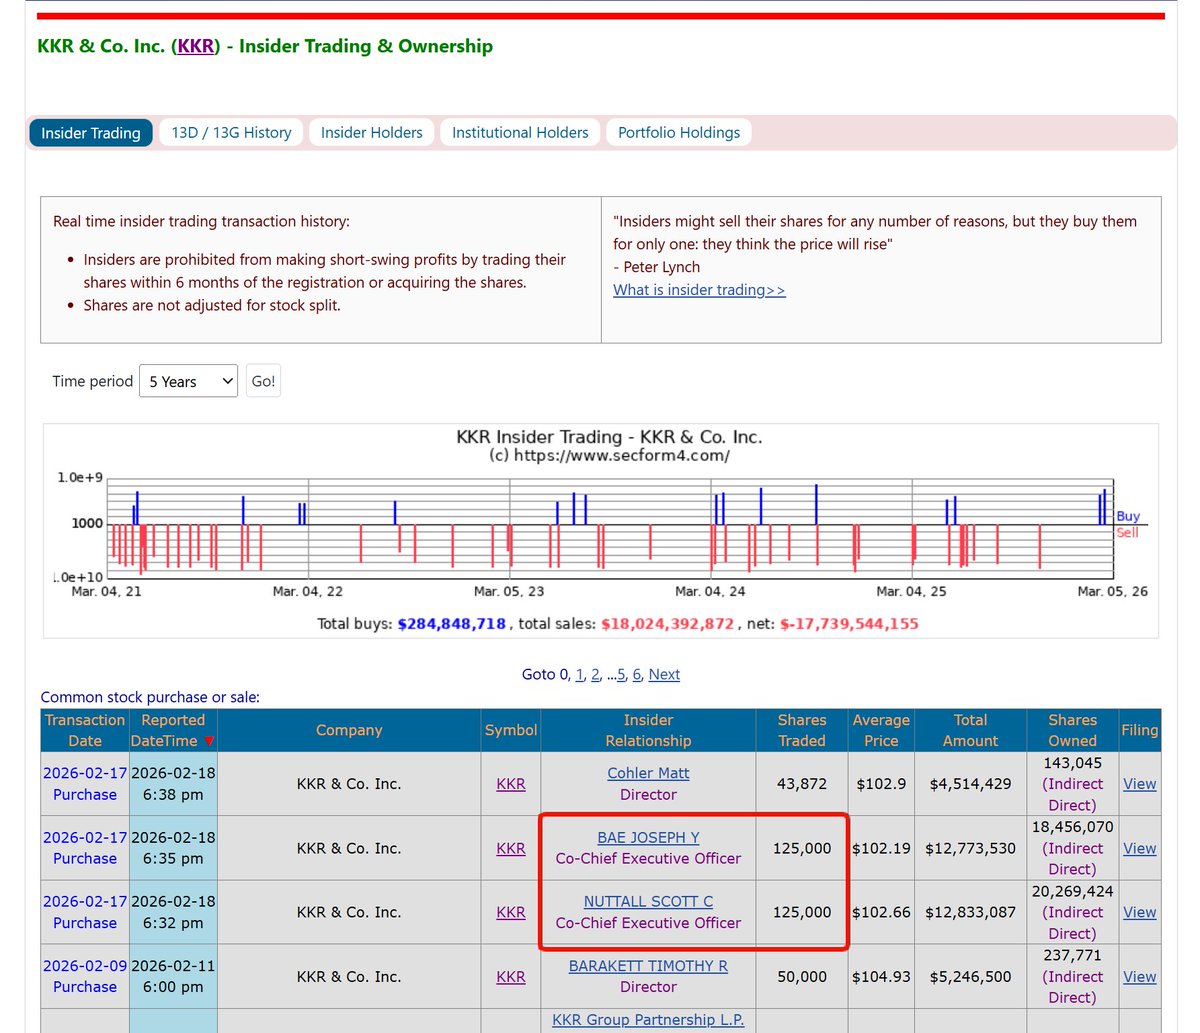
Task: Sort by the Company column header
Action: 349,730
